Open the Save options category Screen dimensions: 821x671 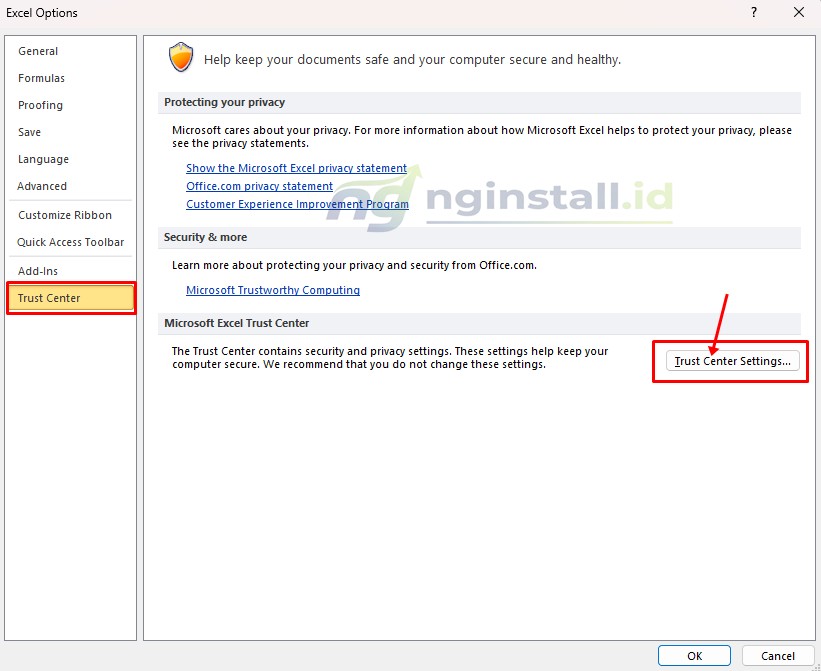[29, 132]
